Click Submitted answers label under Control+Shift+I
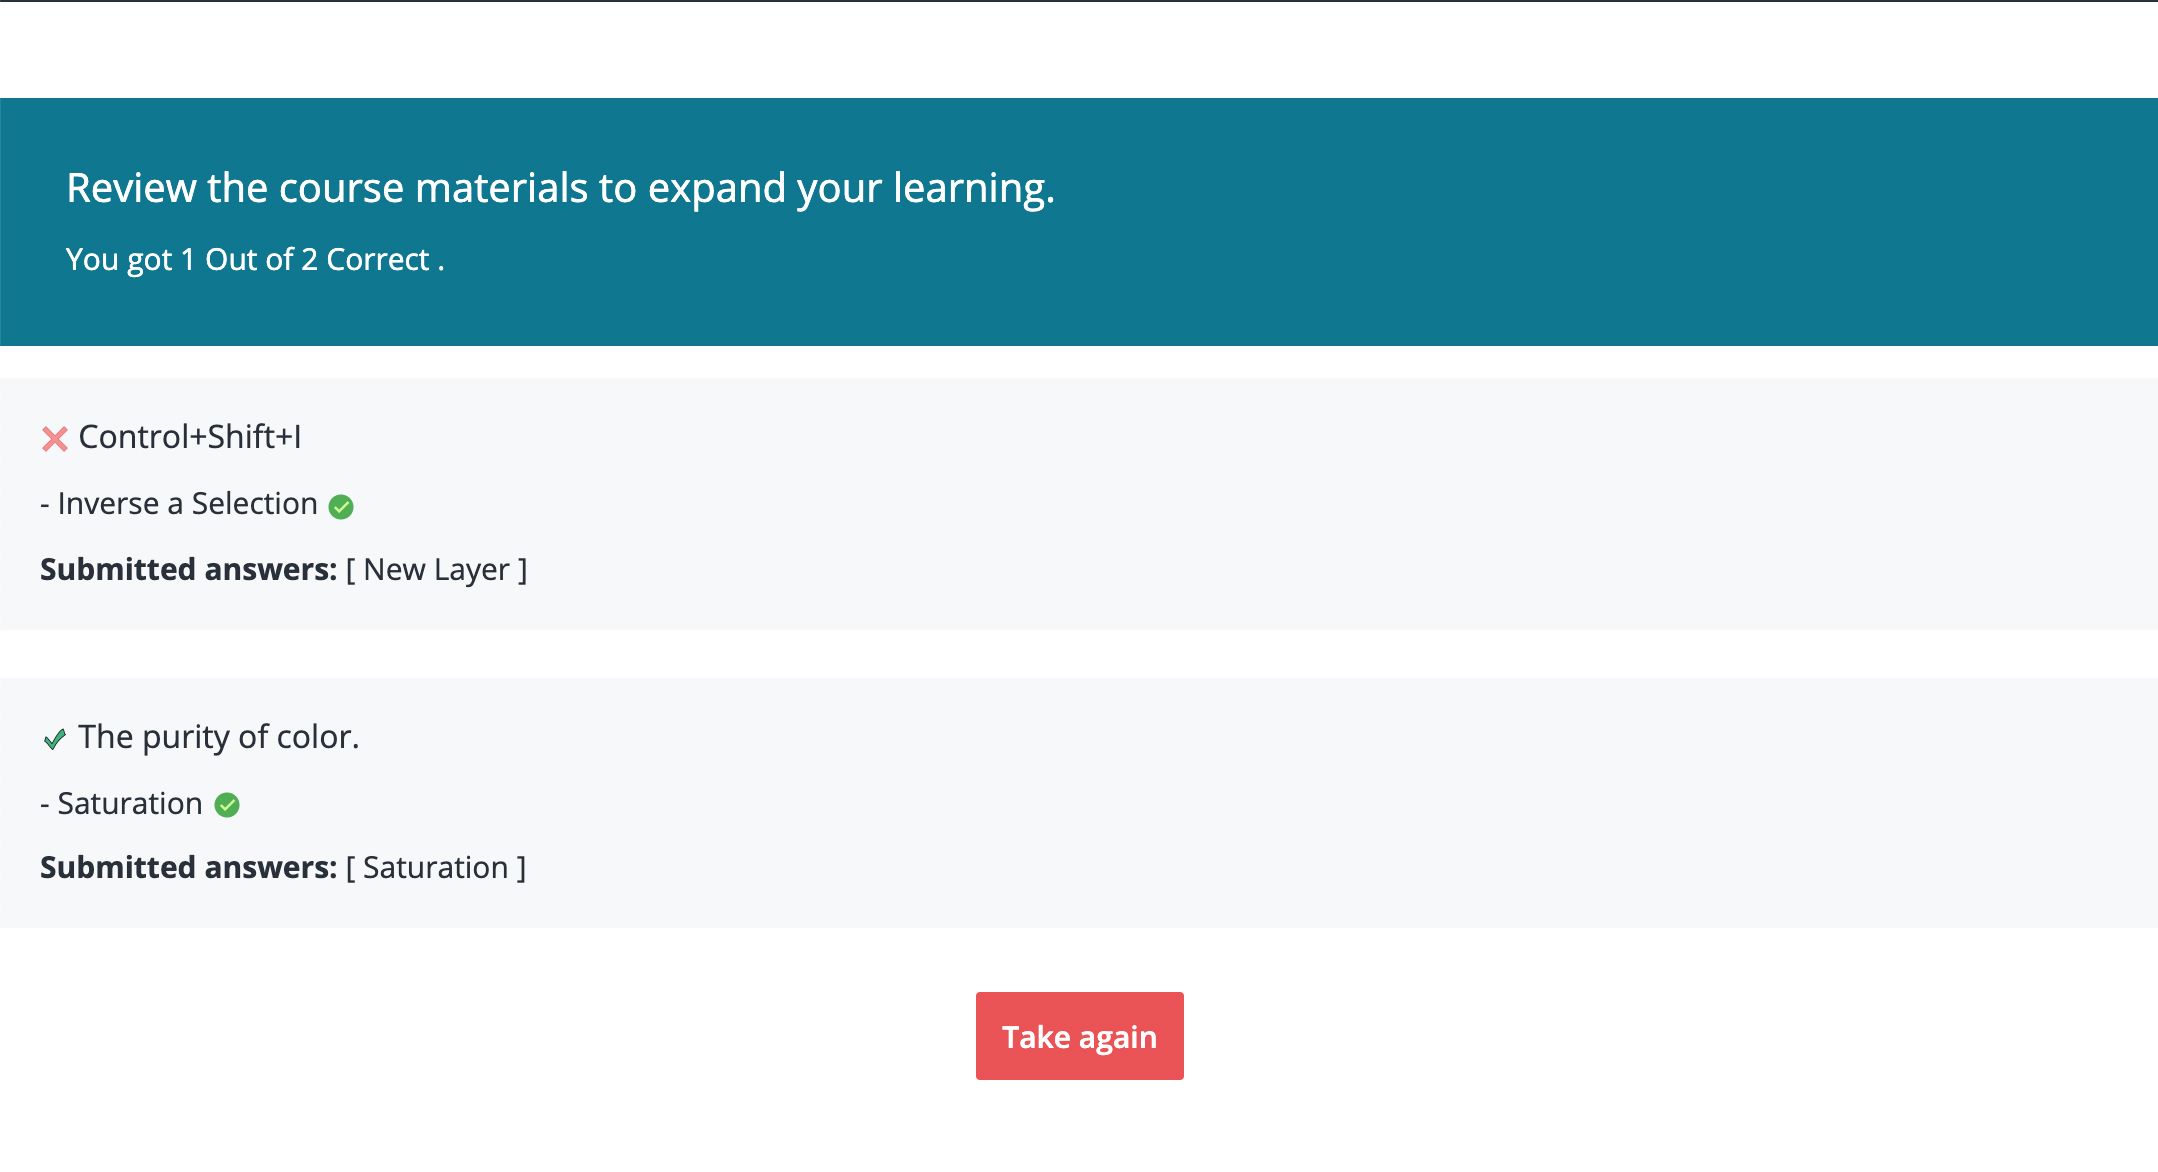The width and height of the screenshot is (2158, 1172). click(x=188, y=570)
